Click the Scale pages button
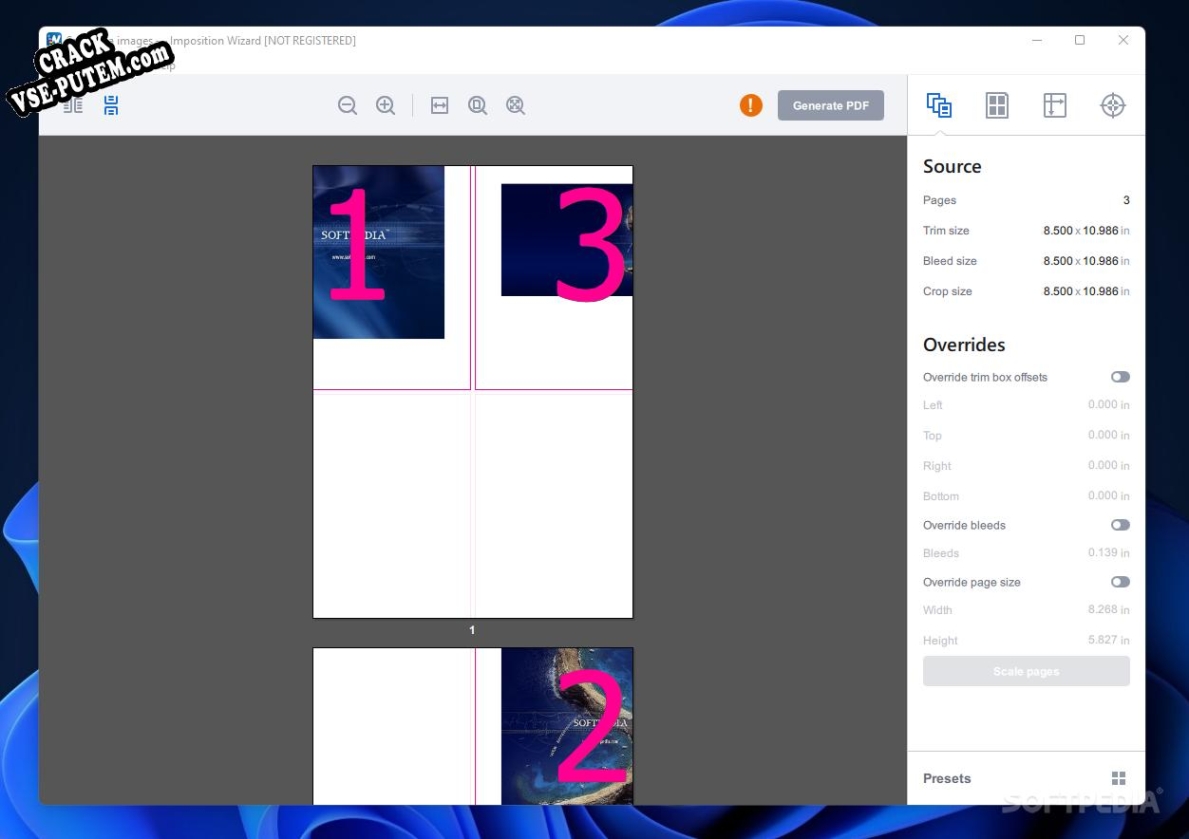Image resolution: width=1189 pixels, height=839 pixels. point(1026,671)
